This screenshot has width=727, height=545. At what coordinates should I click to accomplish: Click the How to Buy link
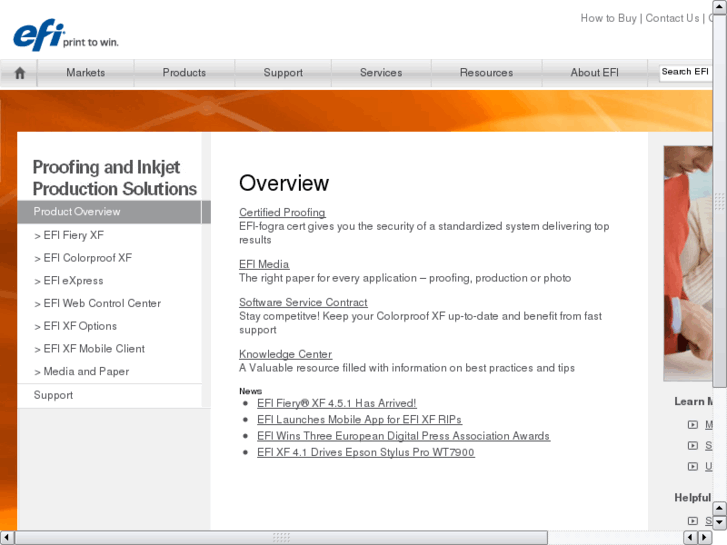tap(608, 18)
